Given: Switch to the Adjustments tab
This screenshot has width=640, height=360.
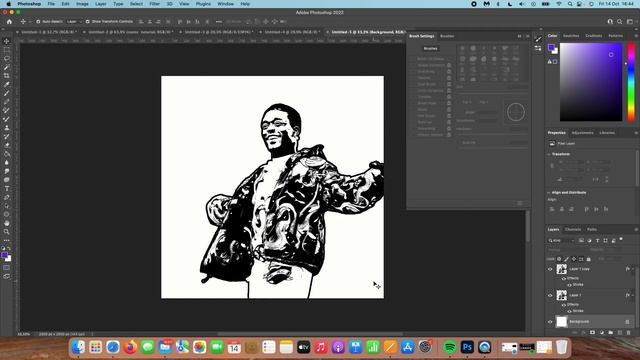Looking at the screenshot, I should pyautogui.click(x=582, y=133).
